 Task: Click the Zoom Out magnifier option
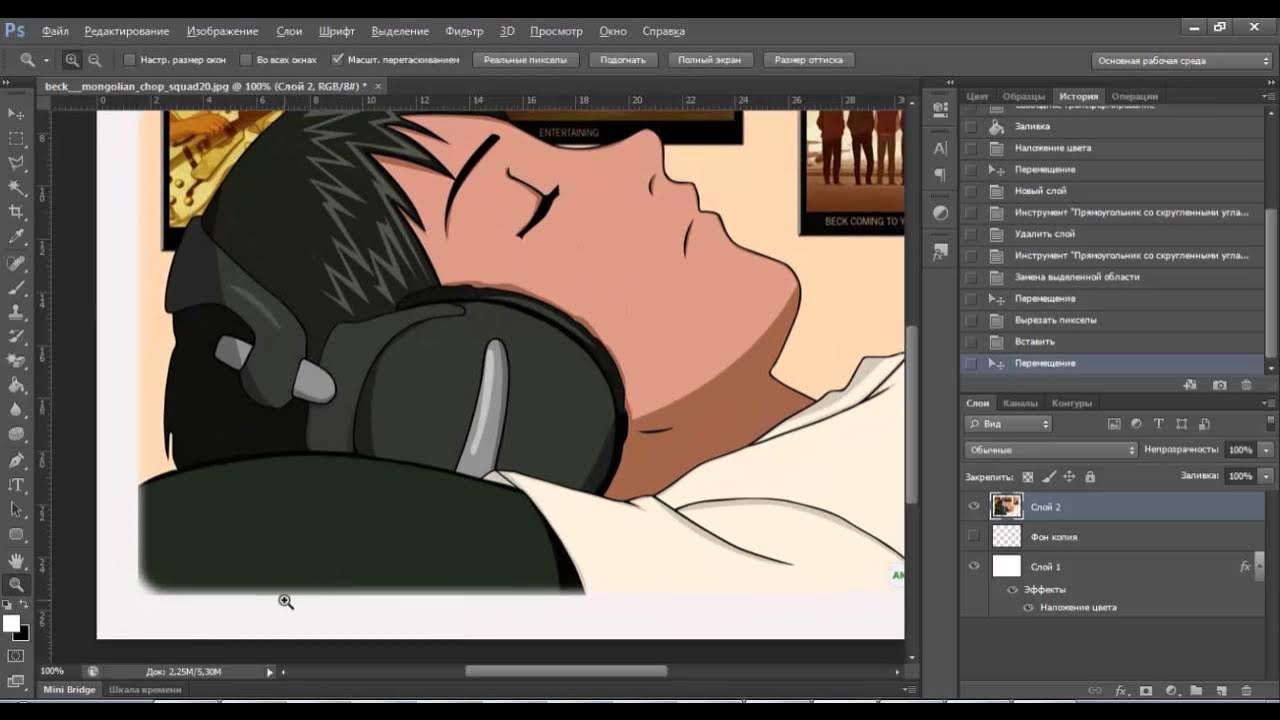94,60
